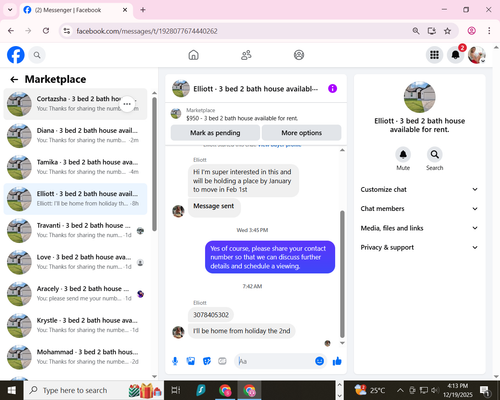Click the install app icon in address bar
The image size is (500, 400).
432,31
